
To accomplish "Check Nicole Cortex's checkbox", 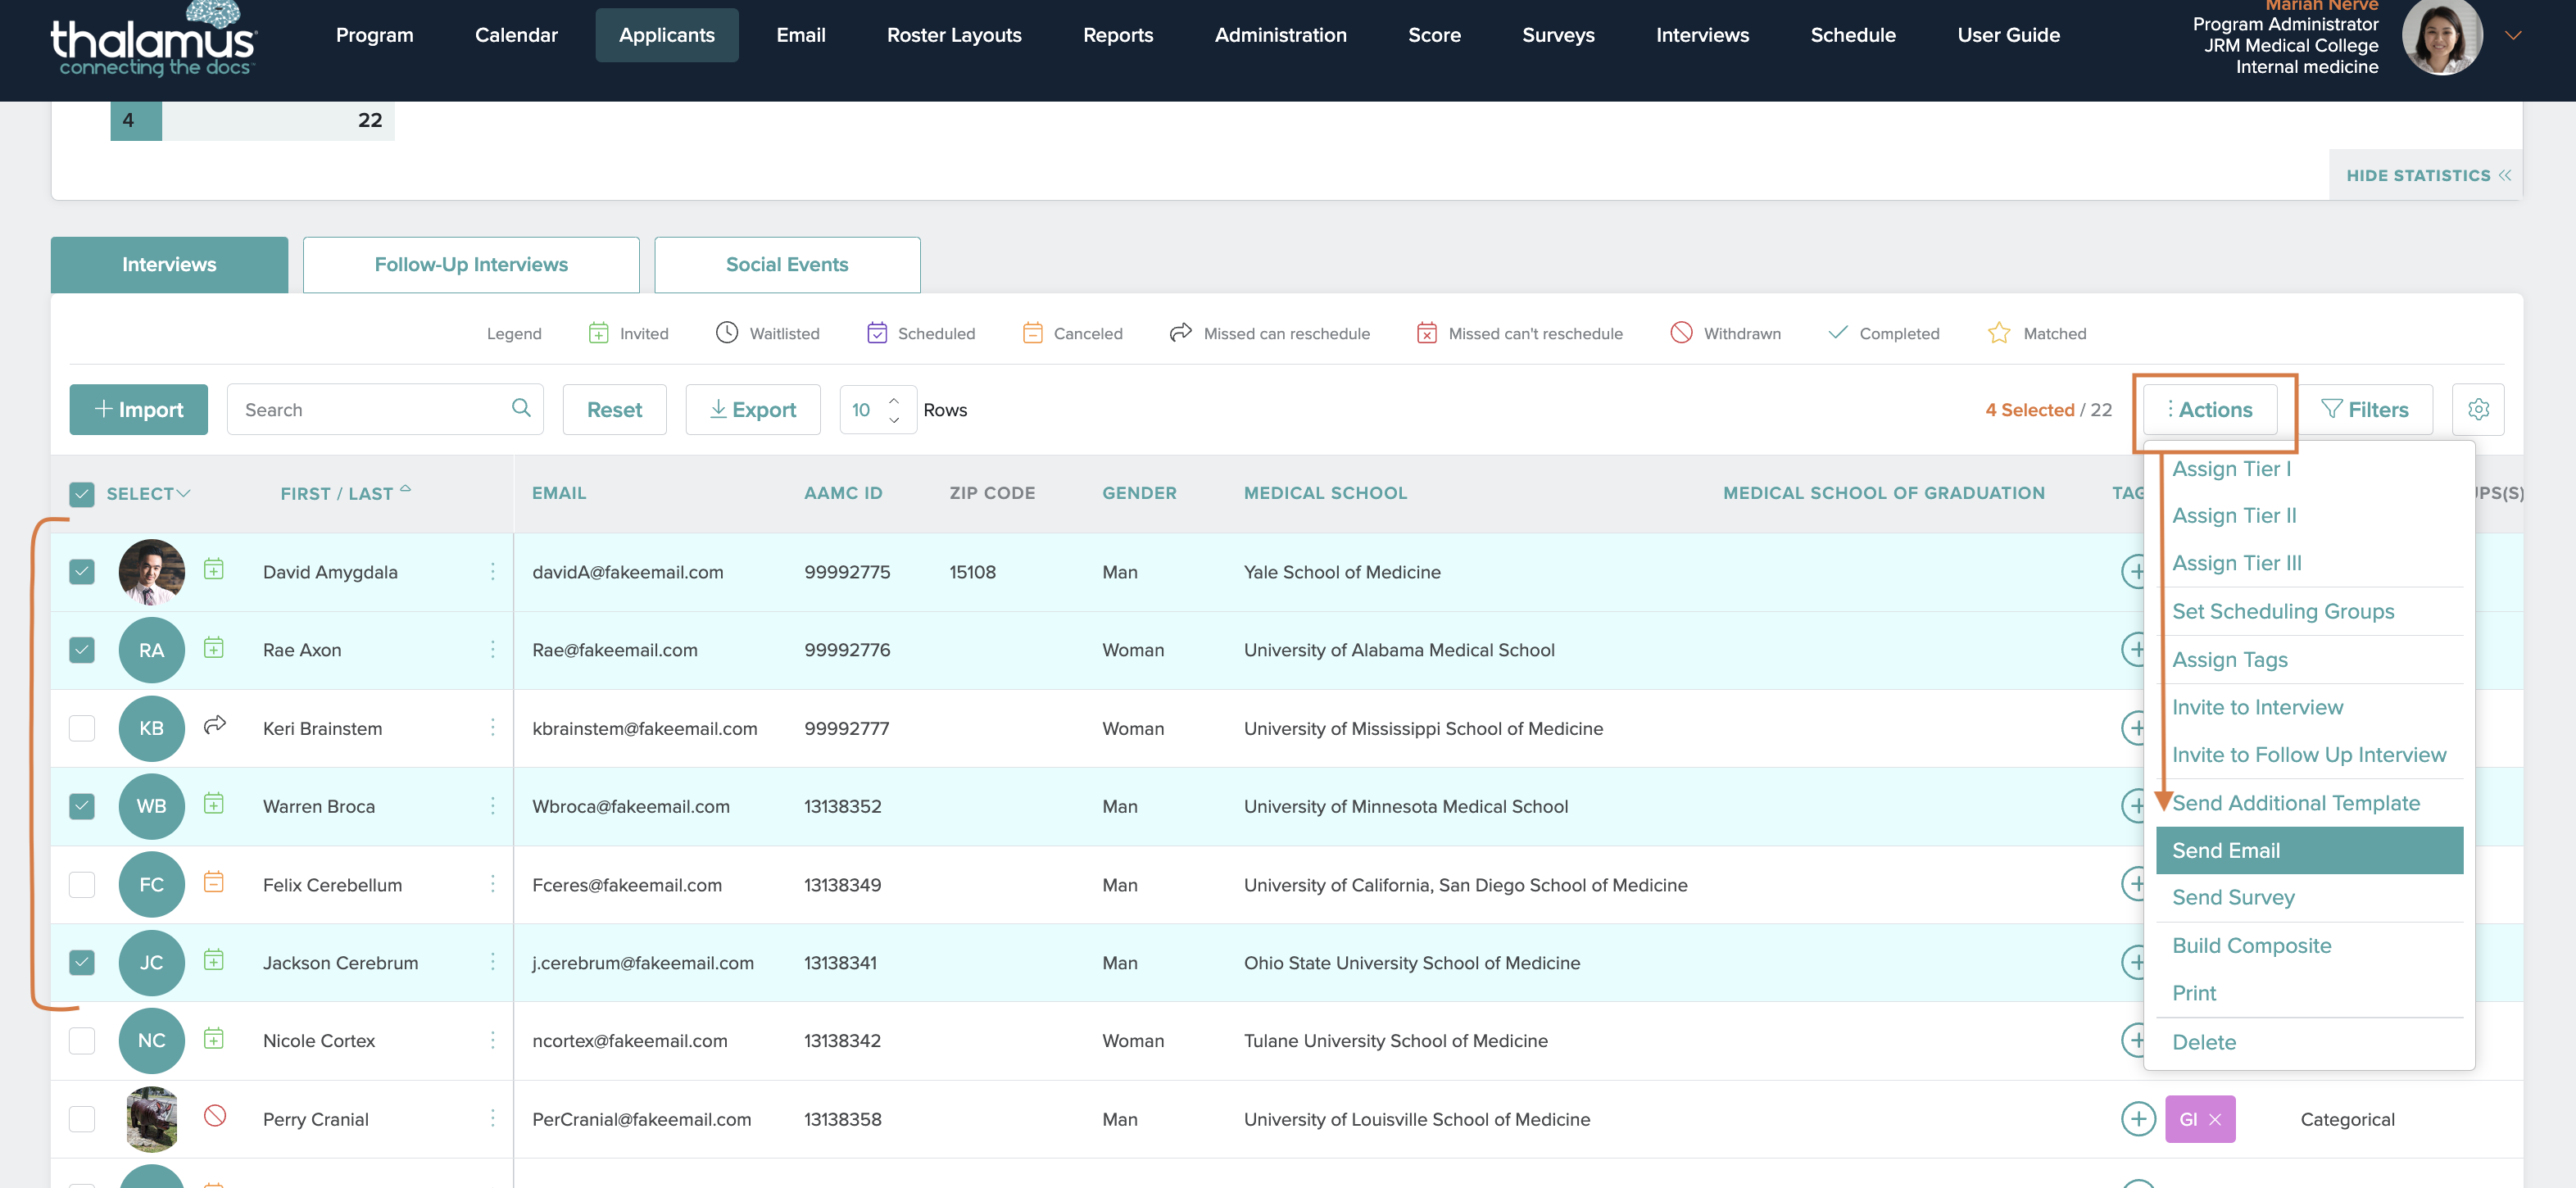I will tap(82, 1040).
